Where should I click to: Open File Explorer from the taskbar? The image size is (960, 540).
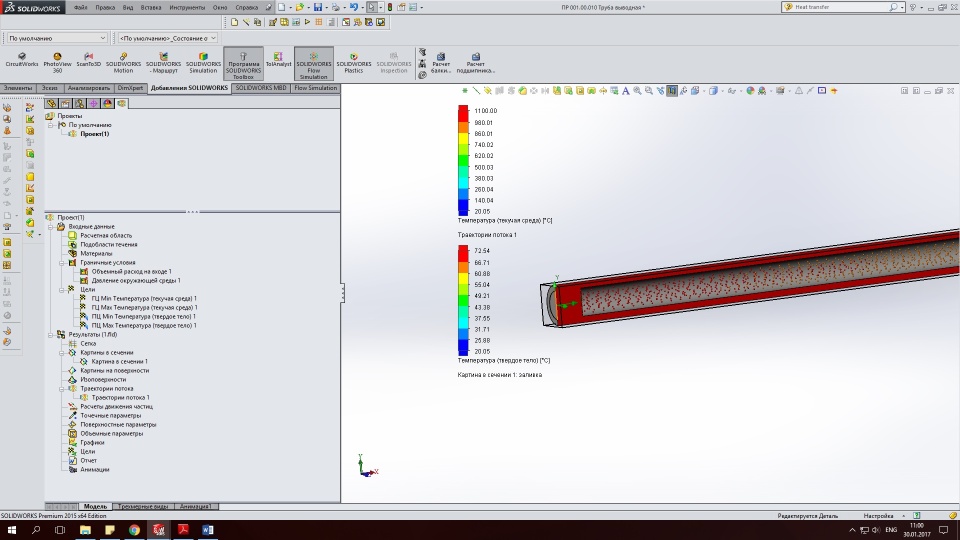(85, 530)
